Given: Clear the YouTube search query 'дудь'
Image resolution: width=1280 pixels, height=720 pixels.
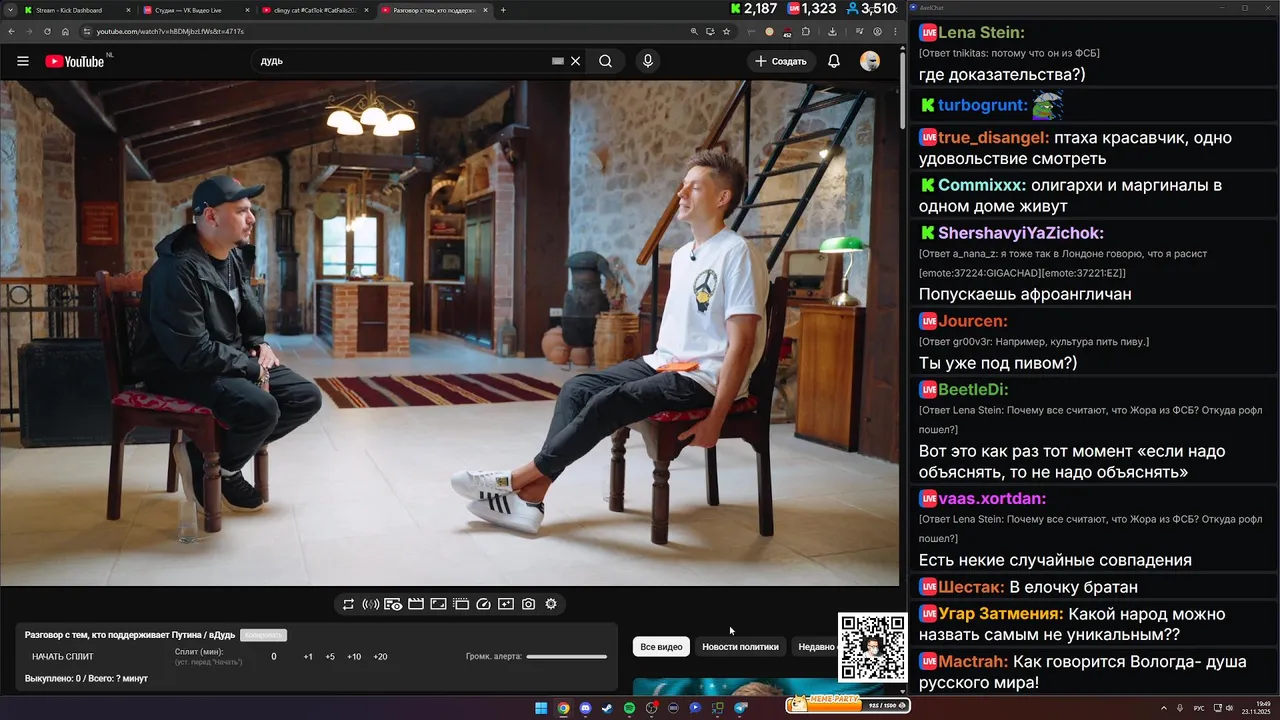Looking at the screenshot, I should 575,61.
